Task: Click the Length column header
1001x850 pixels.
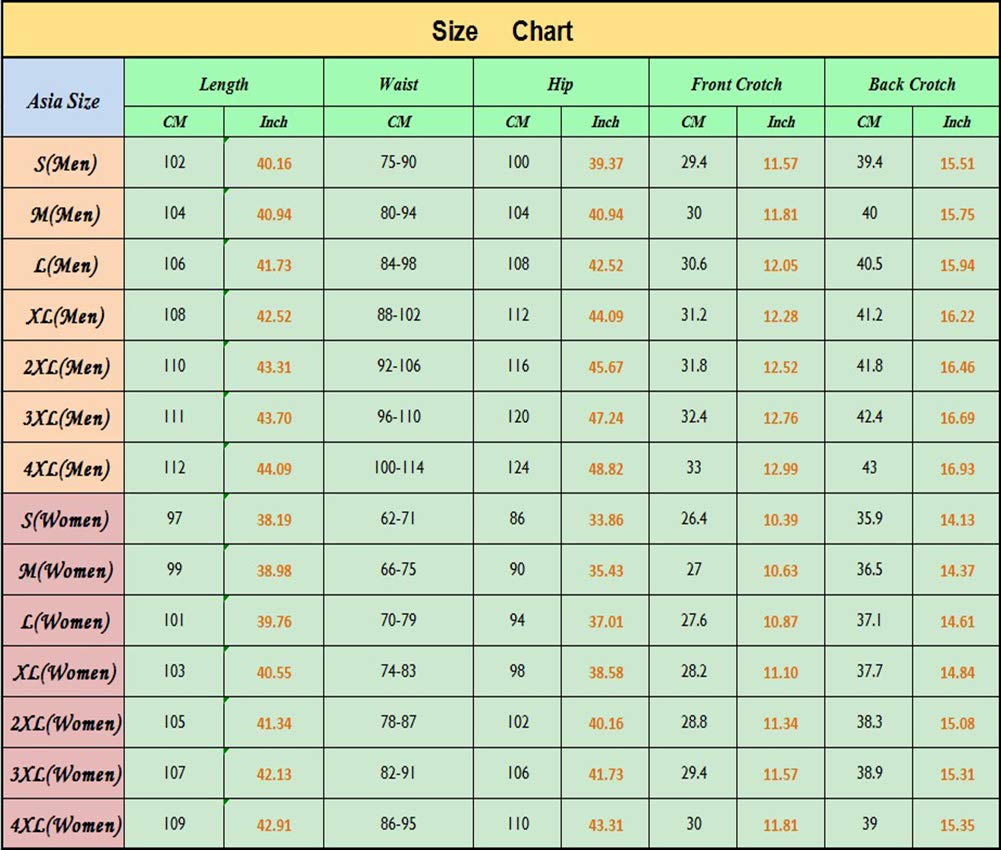Action: coord(223,83)
